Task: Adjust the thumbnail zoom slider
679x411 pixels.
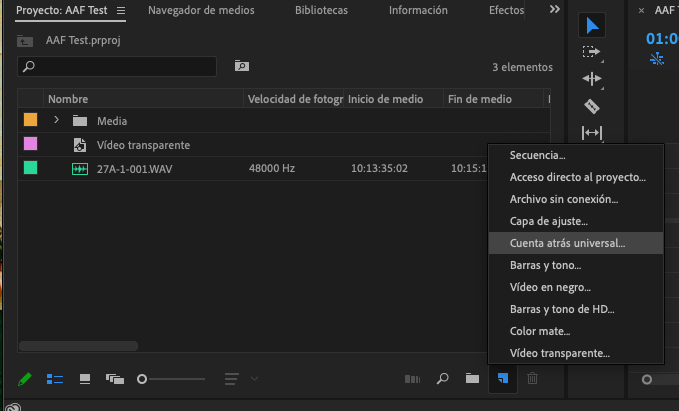Action: 142,379
